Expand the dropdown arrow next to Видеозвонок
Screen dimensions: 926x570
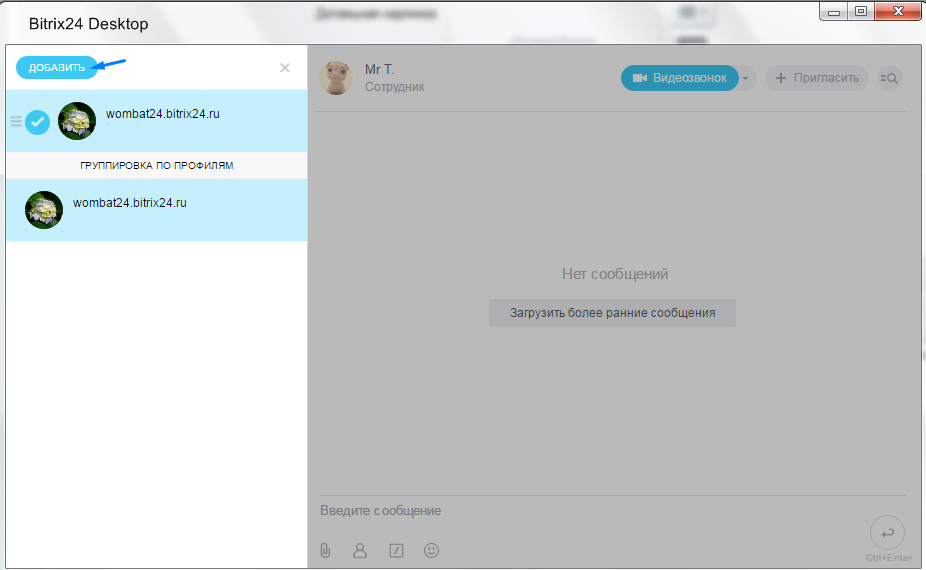pyautogui.click(x=746, y=78)
